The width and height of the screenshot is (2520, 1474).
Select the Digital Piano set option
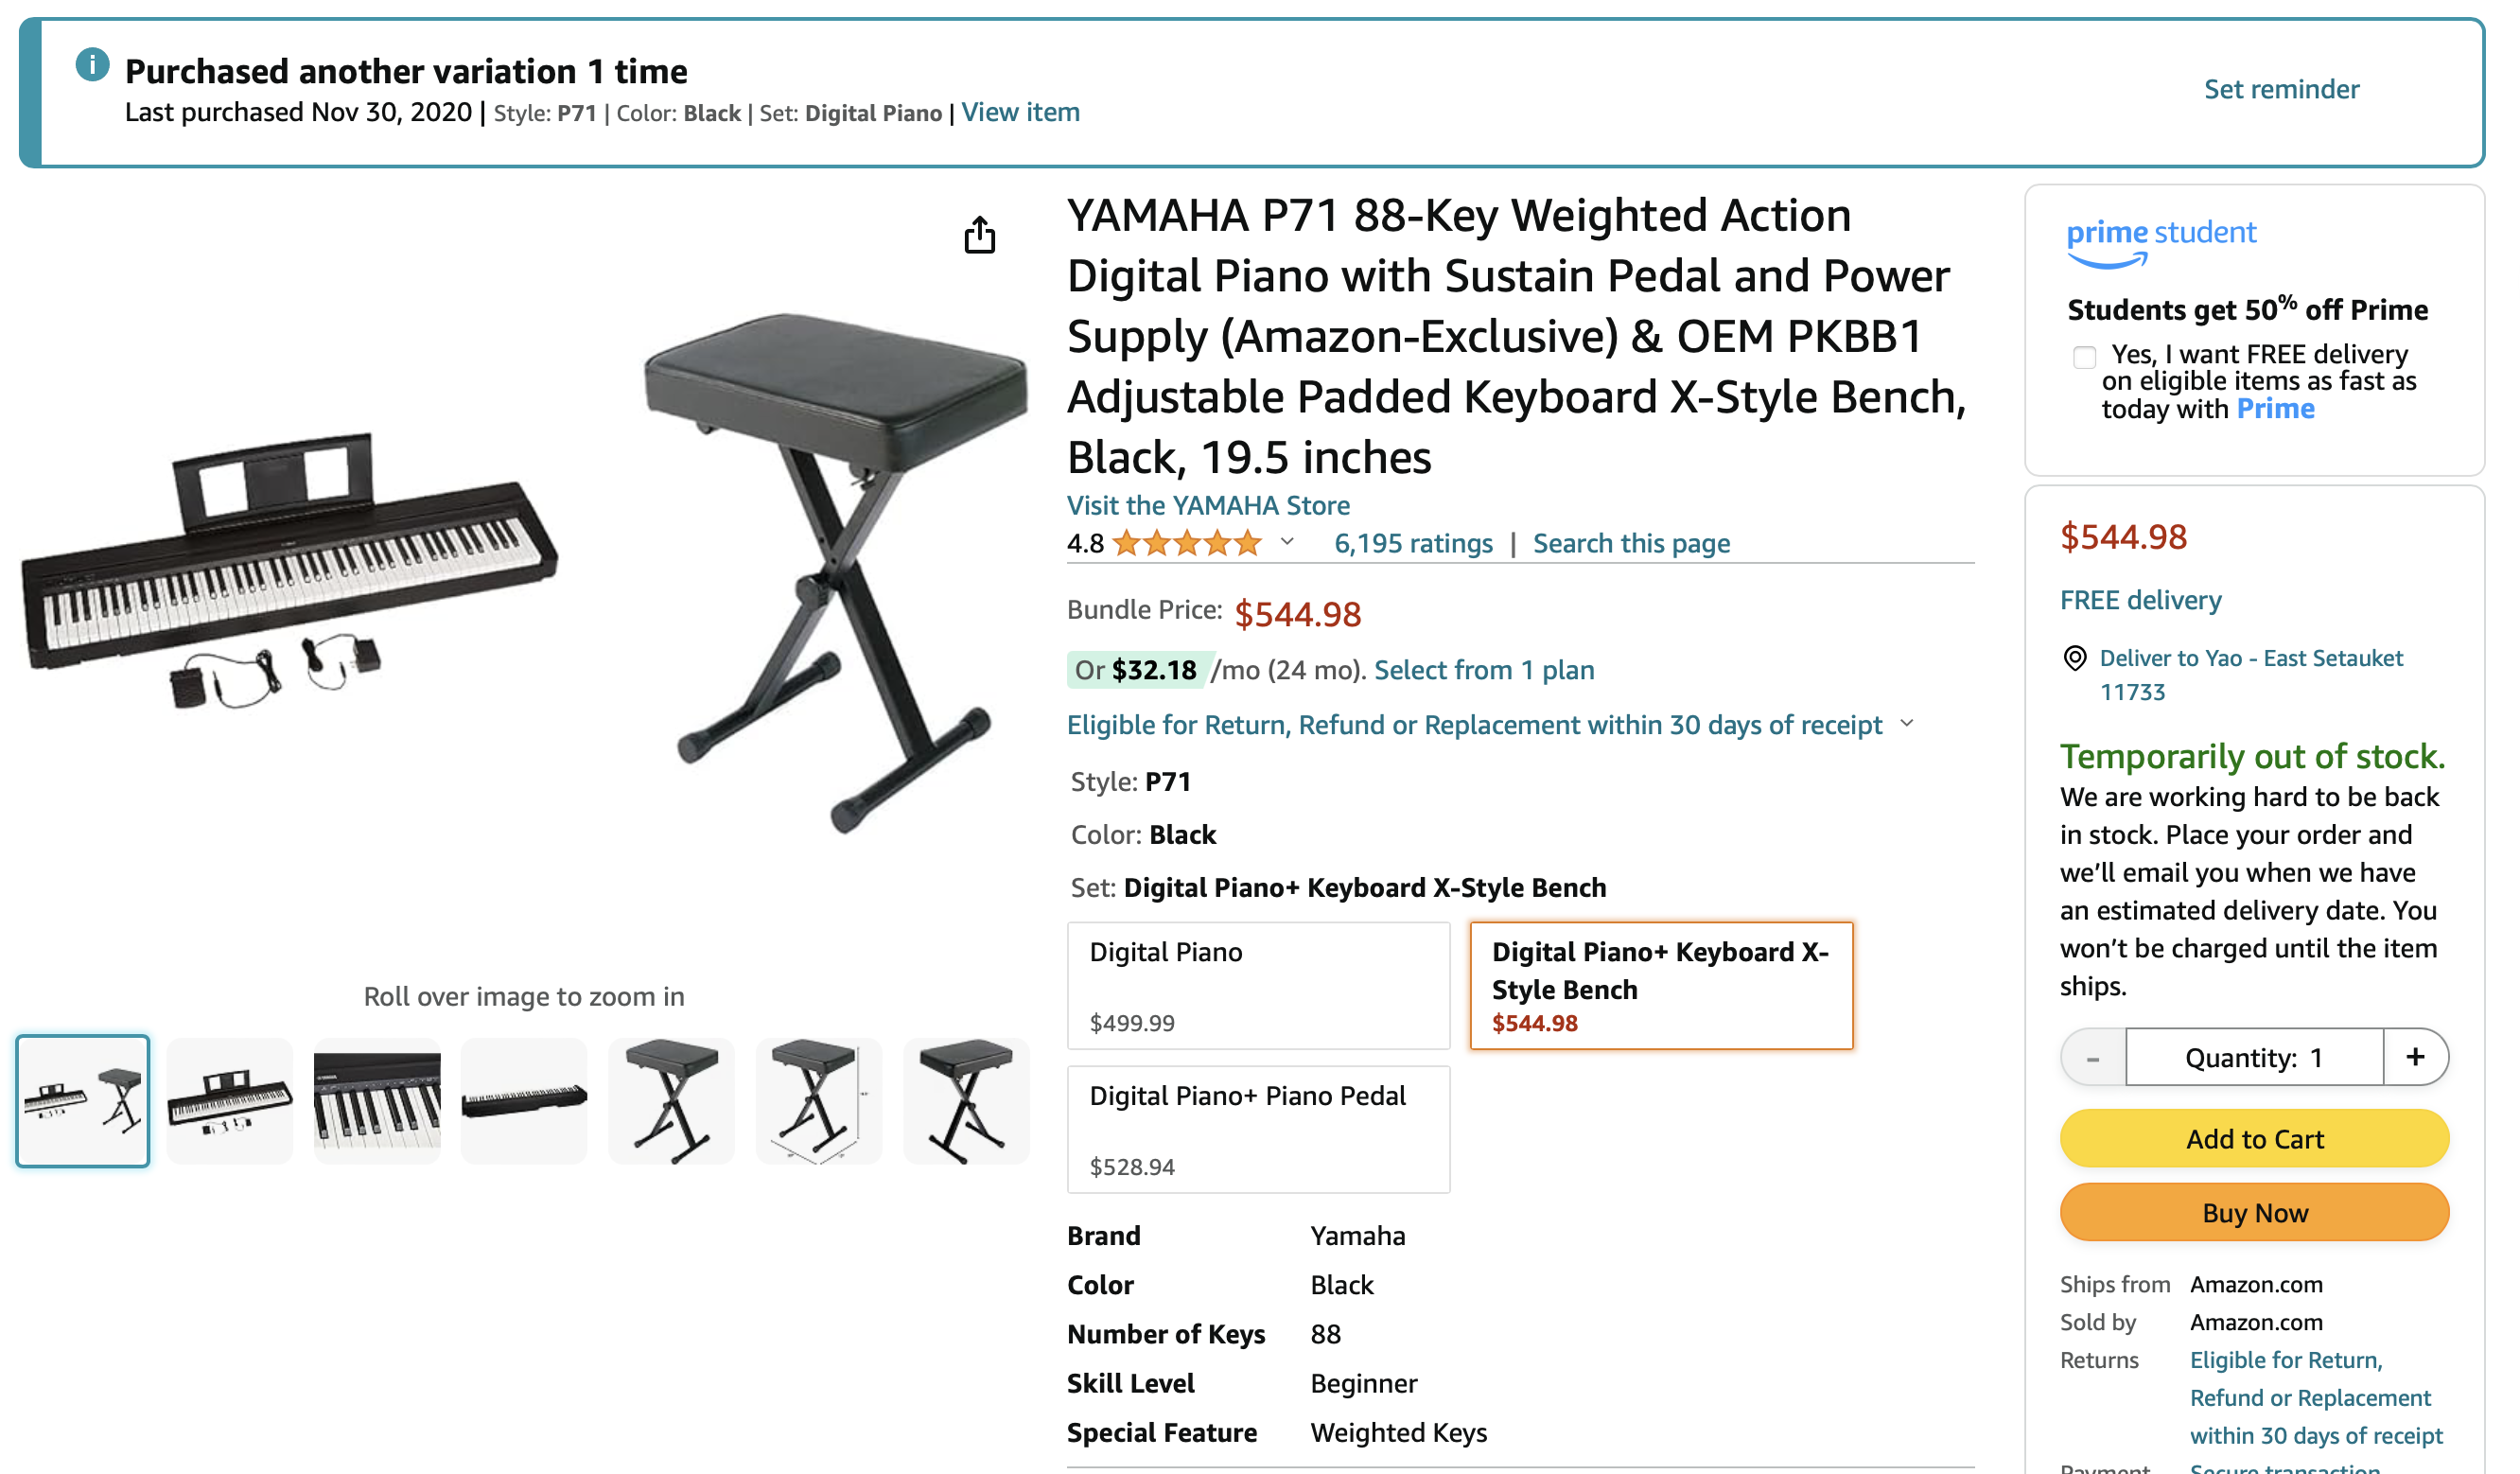click(x=1258, y=985)
